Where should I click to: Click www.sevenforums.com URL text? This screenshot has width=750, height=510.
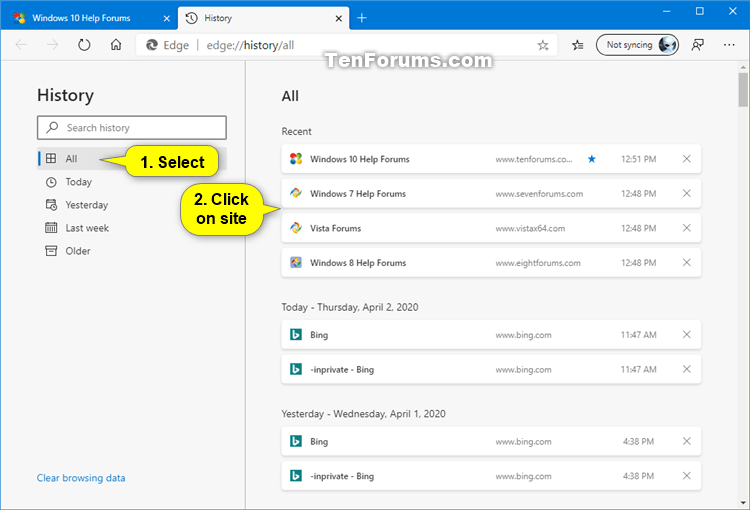pyautogui.click(x=539, y=194)
